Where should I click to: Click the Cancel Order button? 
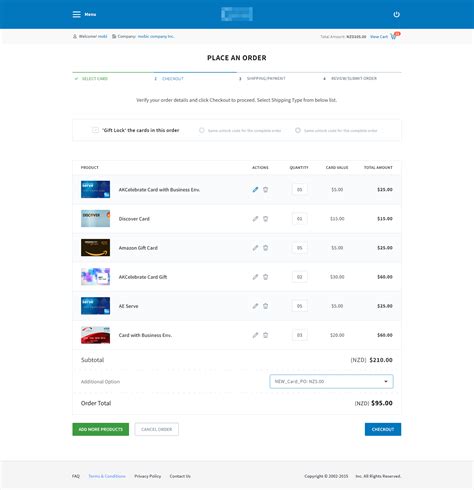tap(157, 429)
